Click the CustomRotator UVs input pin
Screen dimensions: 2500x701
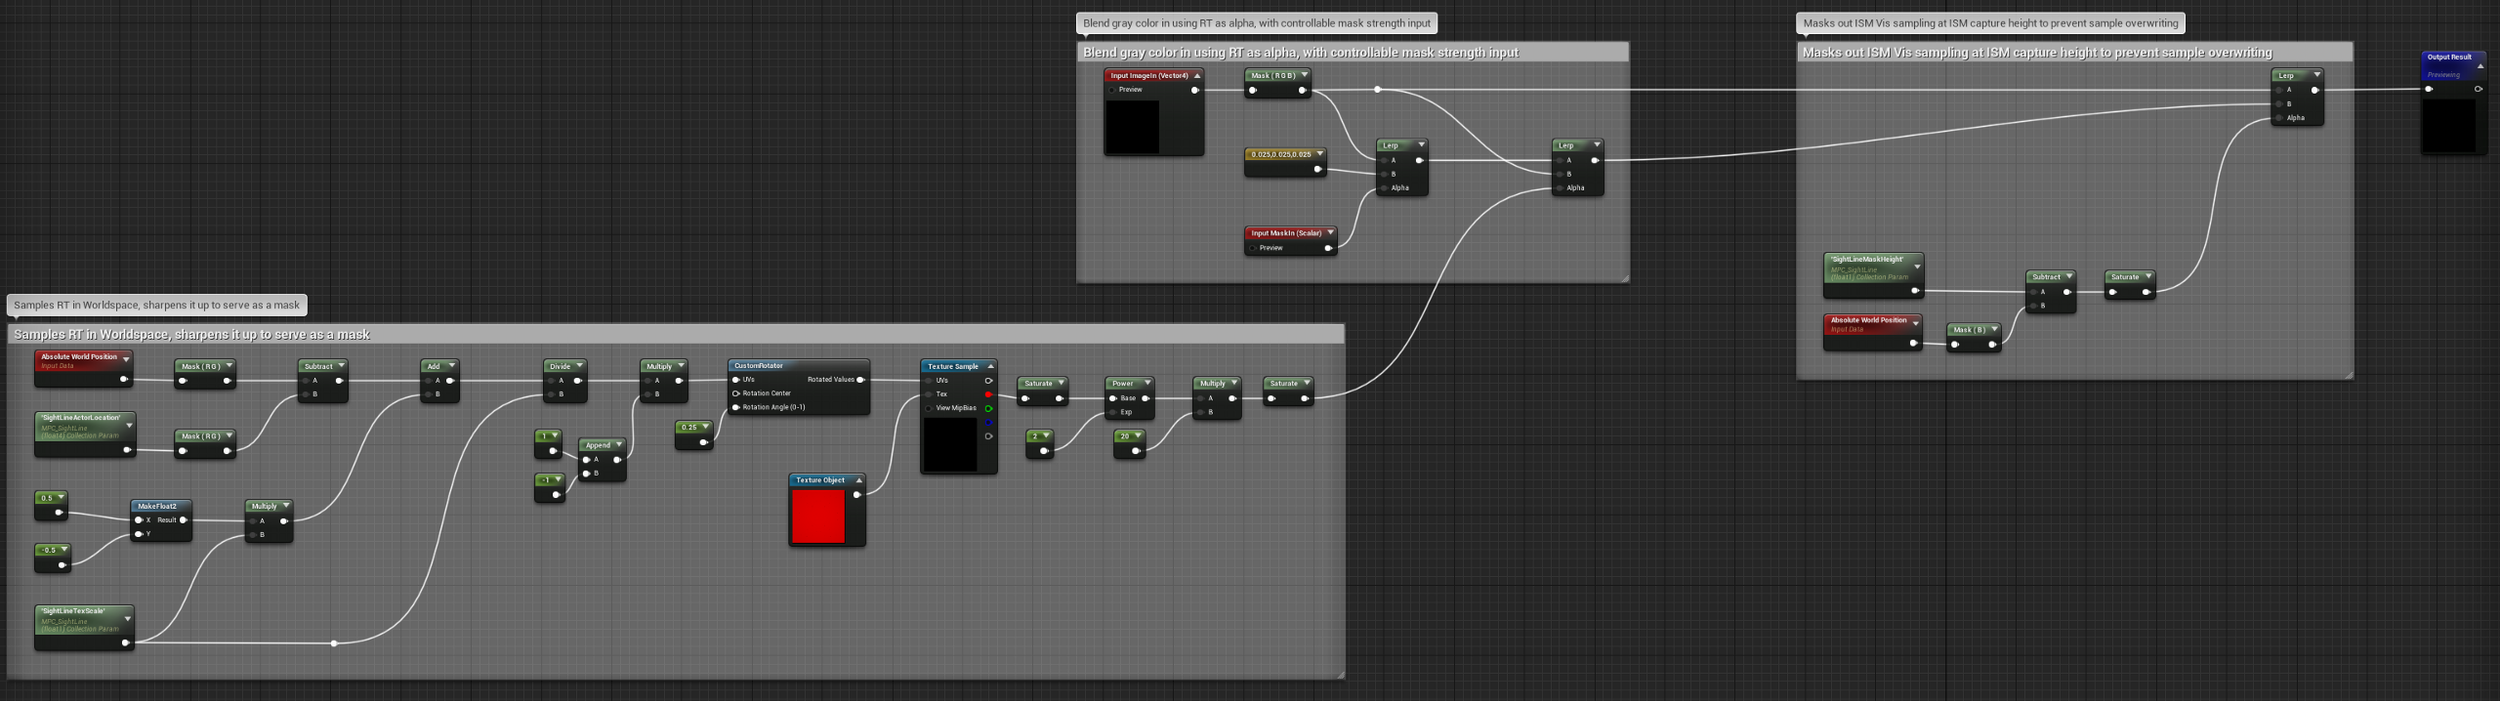(736, 380)
